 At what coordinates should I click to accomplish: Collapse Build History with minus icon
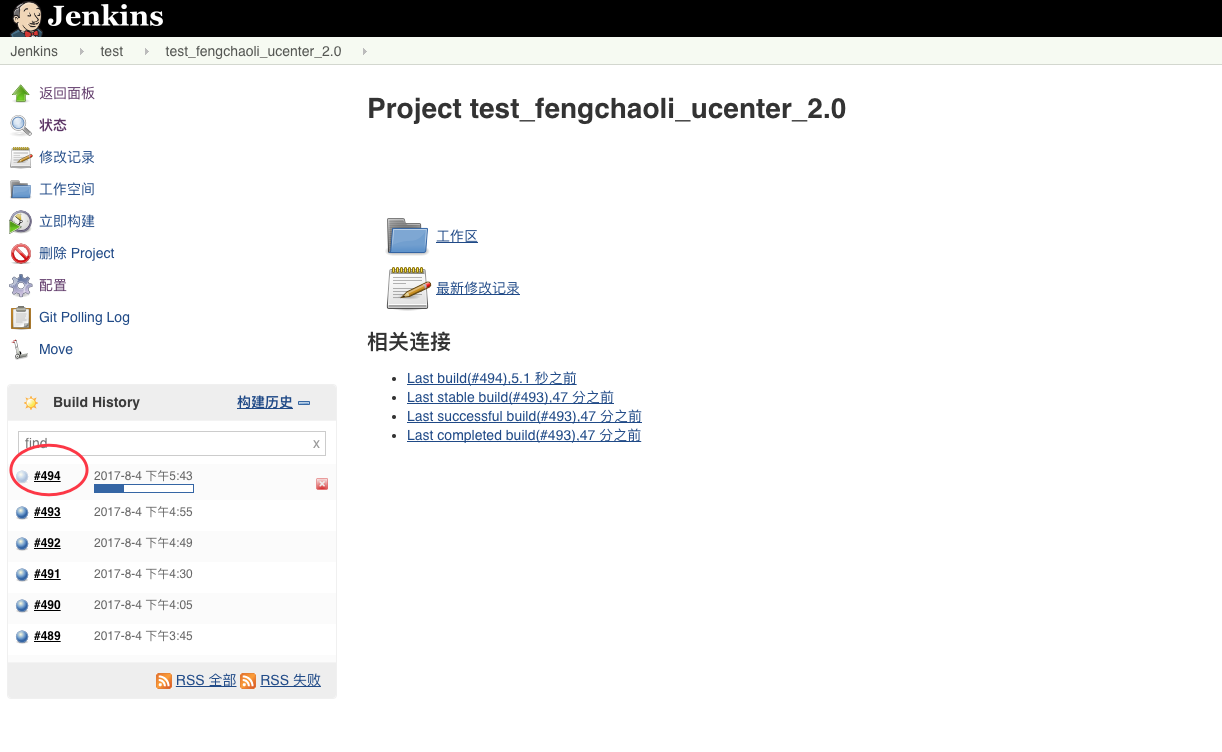pos(304,403)
